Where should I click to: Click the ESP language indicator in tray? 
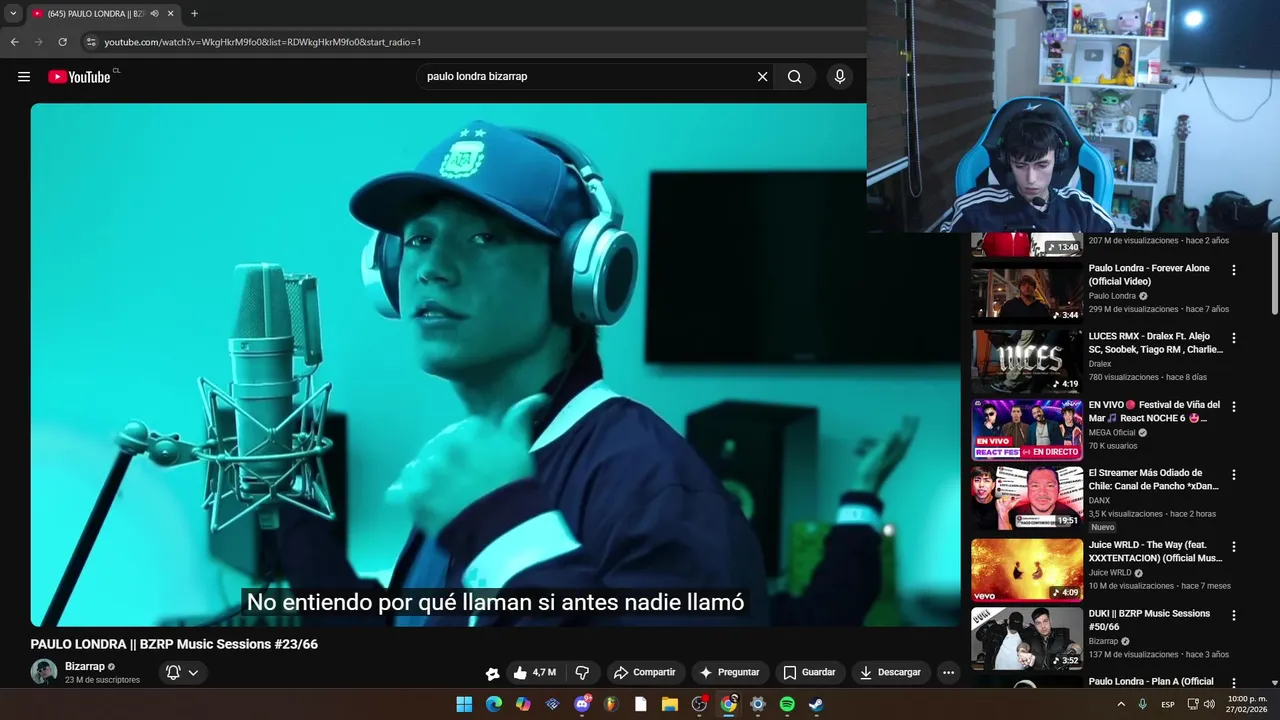pyautogui.click(x=1168, y=704)
